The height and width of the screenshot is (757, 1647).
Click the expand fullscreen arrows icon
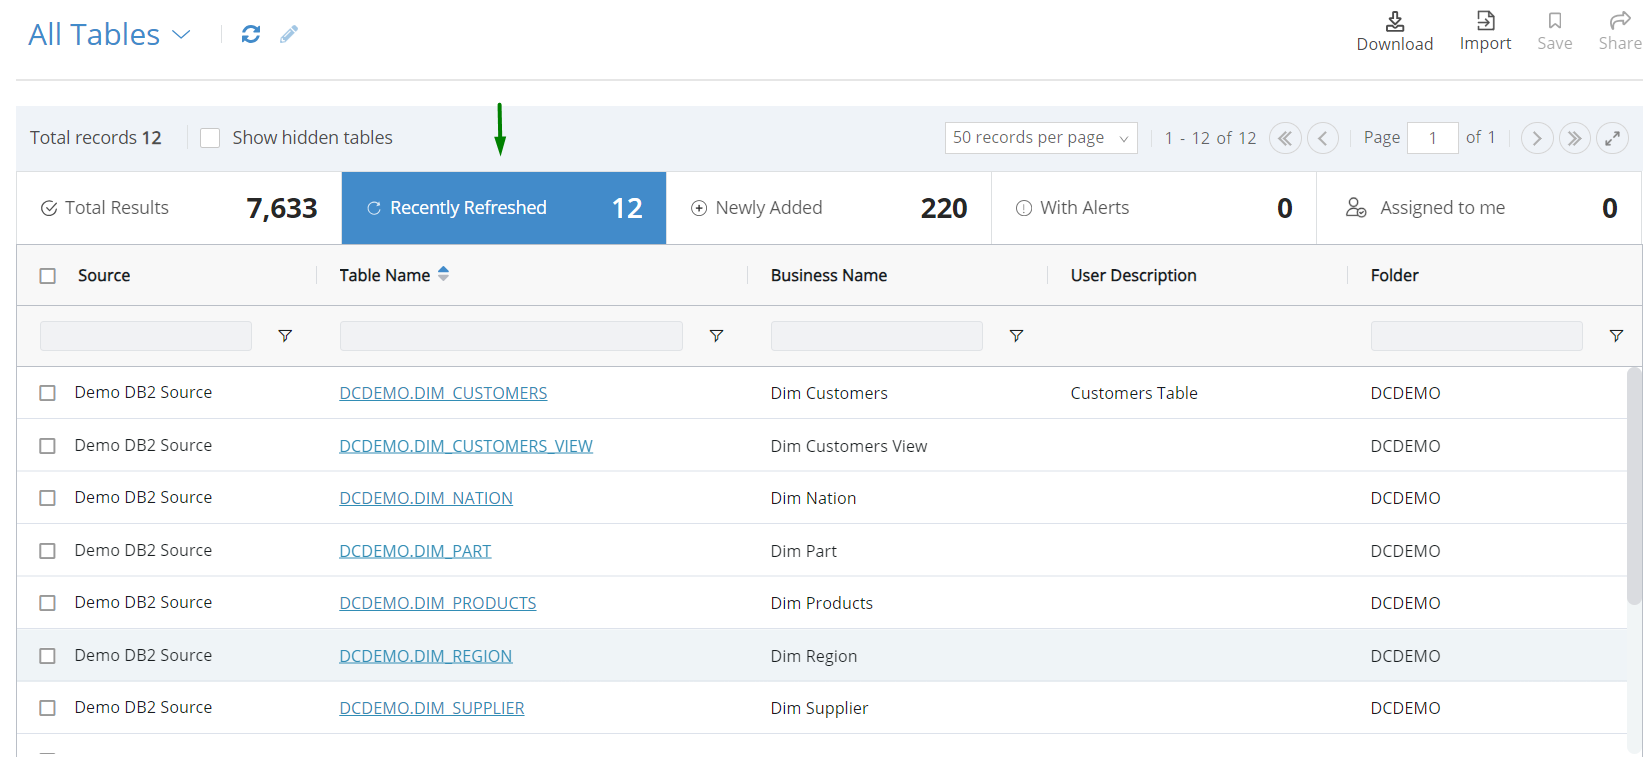[1612, 138]
